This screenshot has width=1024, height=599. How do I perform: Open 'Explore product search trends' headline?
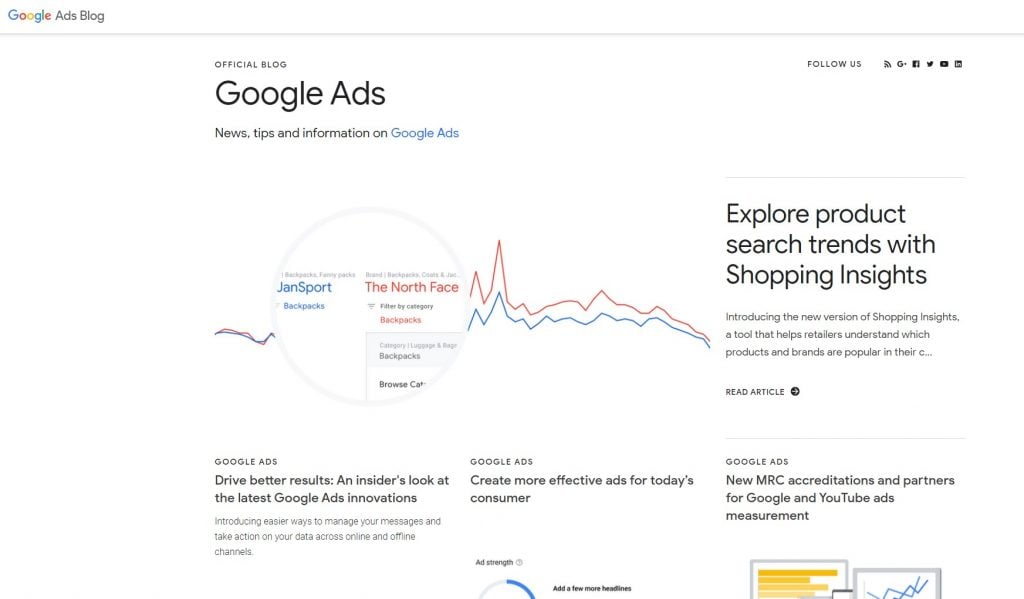[830, 244]
